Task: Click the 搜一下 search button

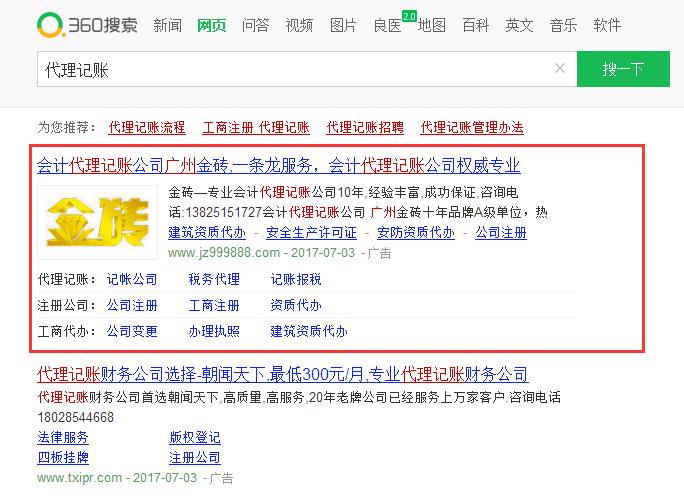Action: (622, 69)
